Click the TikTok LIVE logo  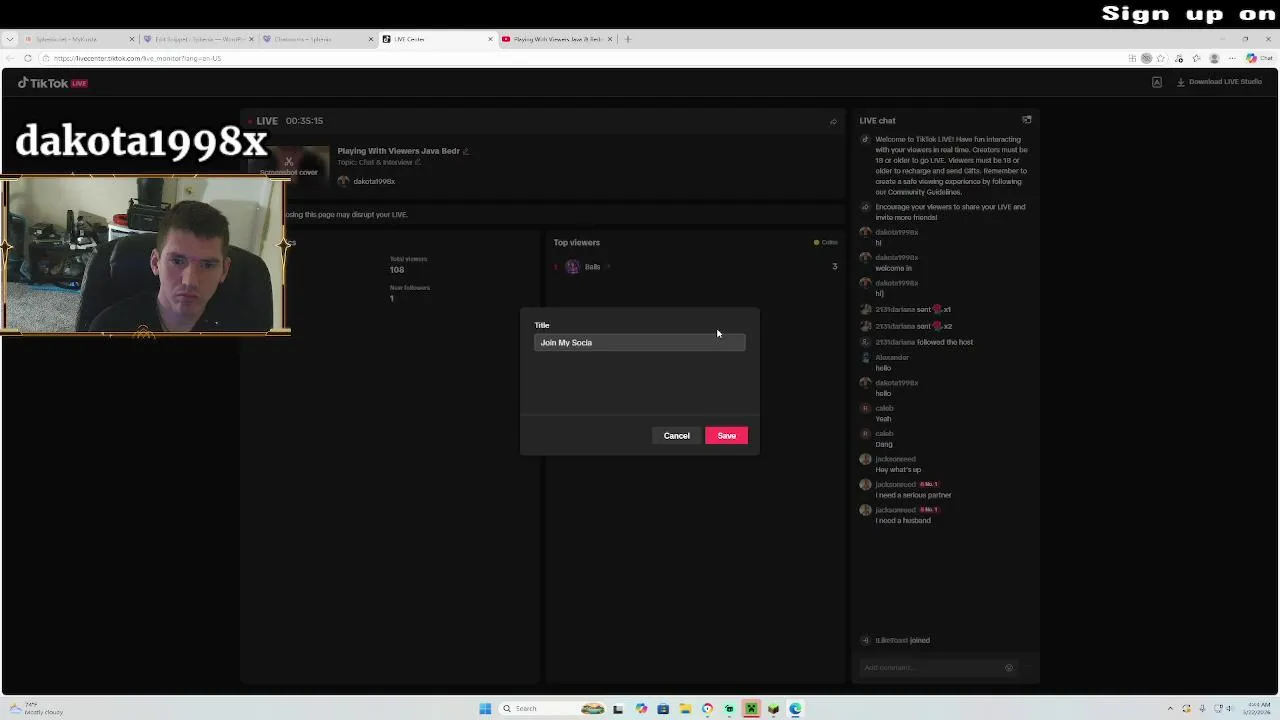point(53,83)
